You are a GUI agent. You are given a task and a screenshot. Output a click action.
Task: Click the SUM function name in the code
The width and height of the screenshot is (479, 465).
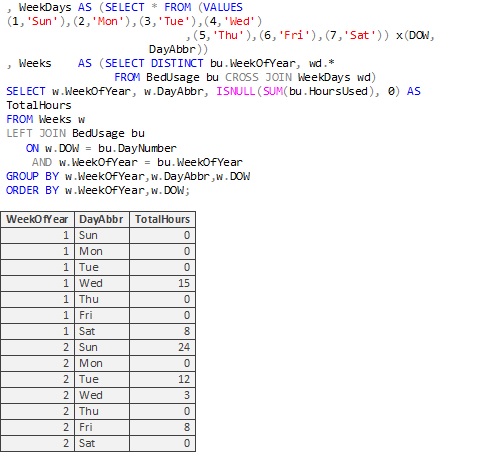coord(273,91)
